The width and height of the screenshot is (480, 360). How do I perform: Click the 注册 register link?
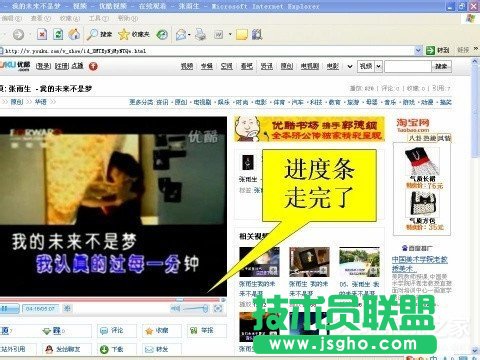(x=62, y=66)
